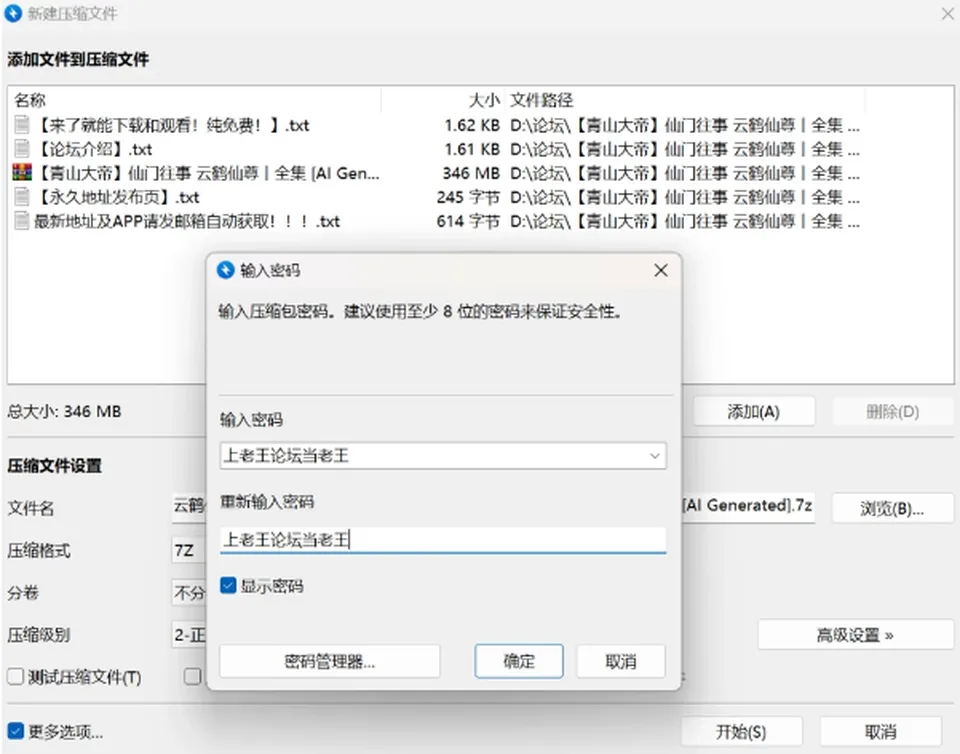Expand 高级设置 options

pyautogui.click(x=855, y=635)
